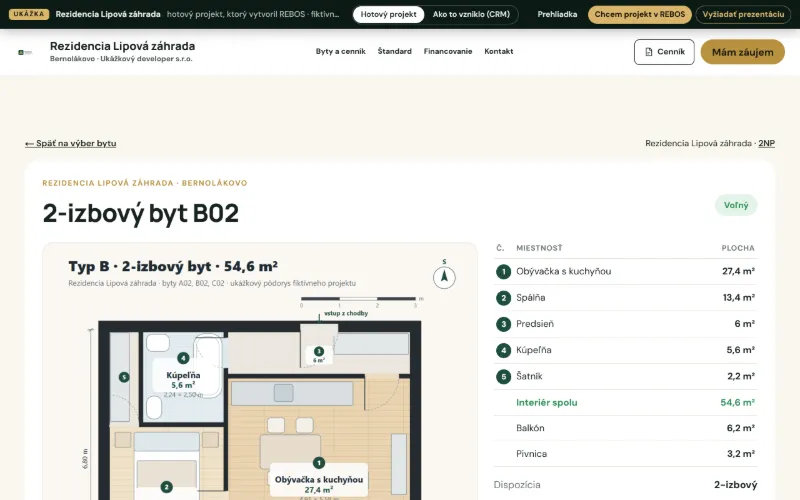Viewport: 800px width, 500px height.
Task: Select room marker 4 in Kúpeľňa on plan
Action: pos(183,358)
